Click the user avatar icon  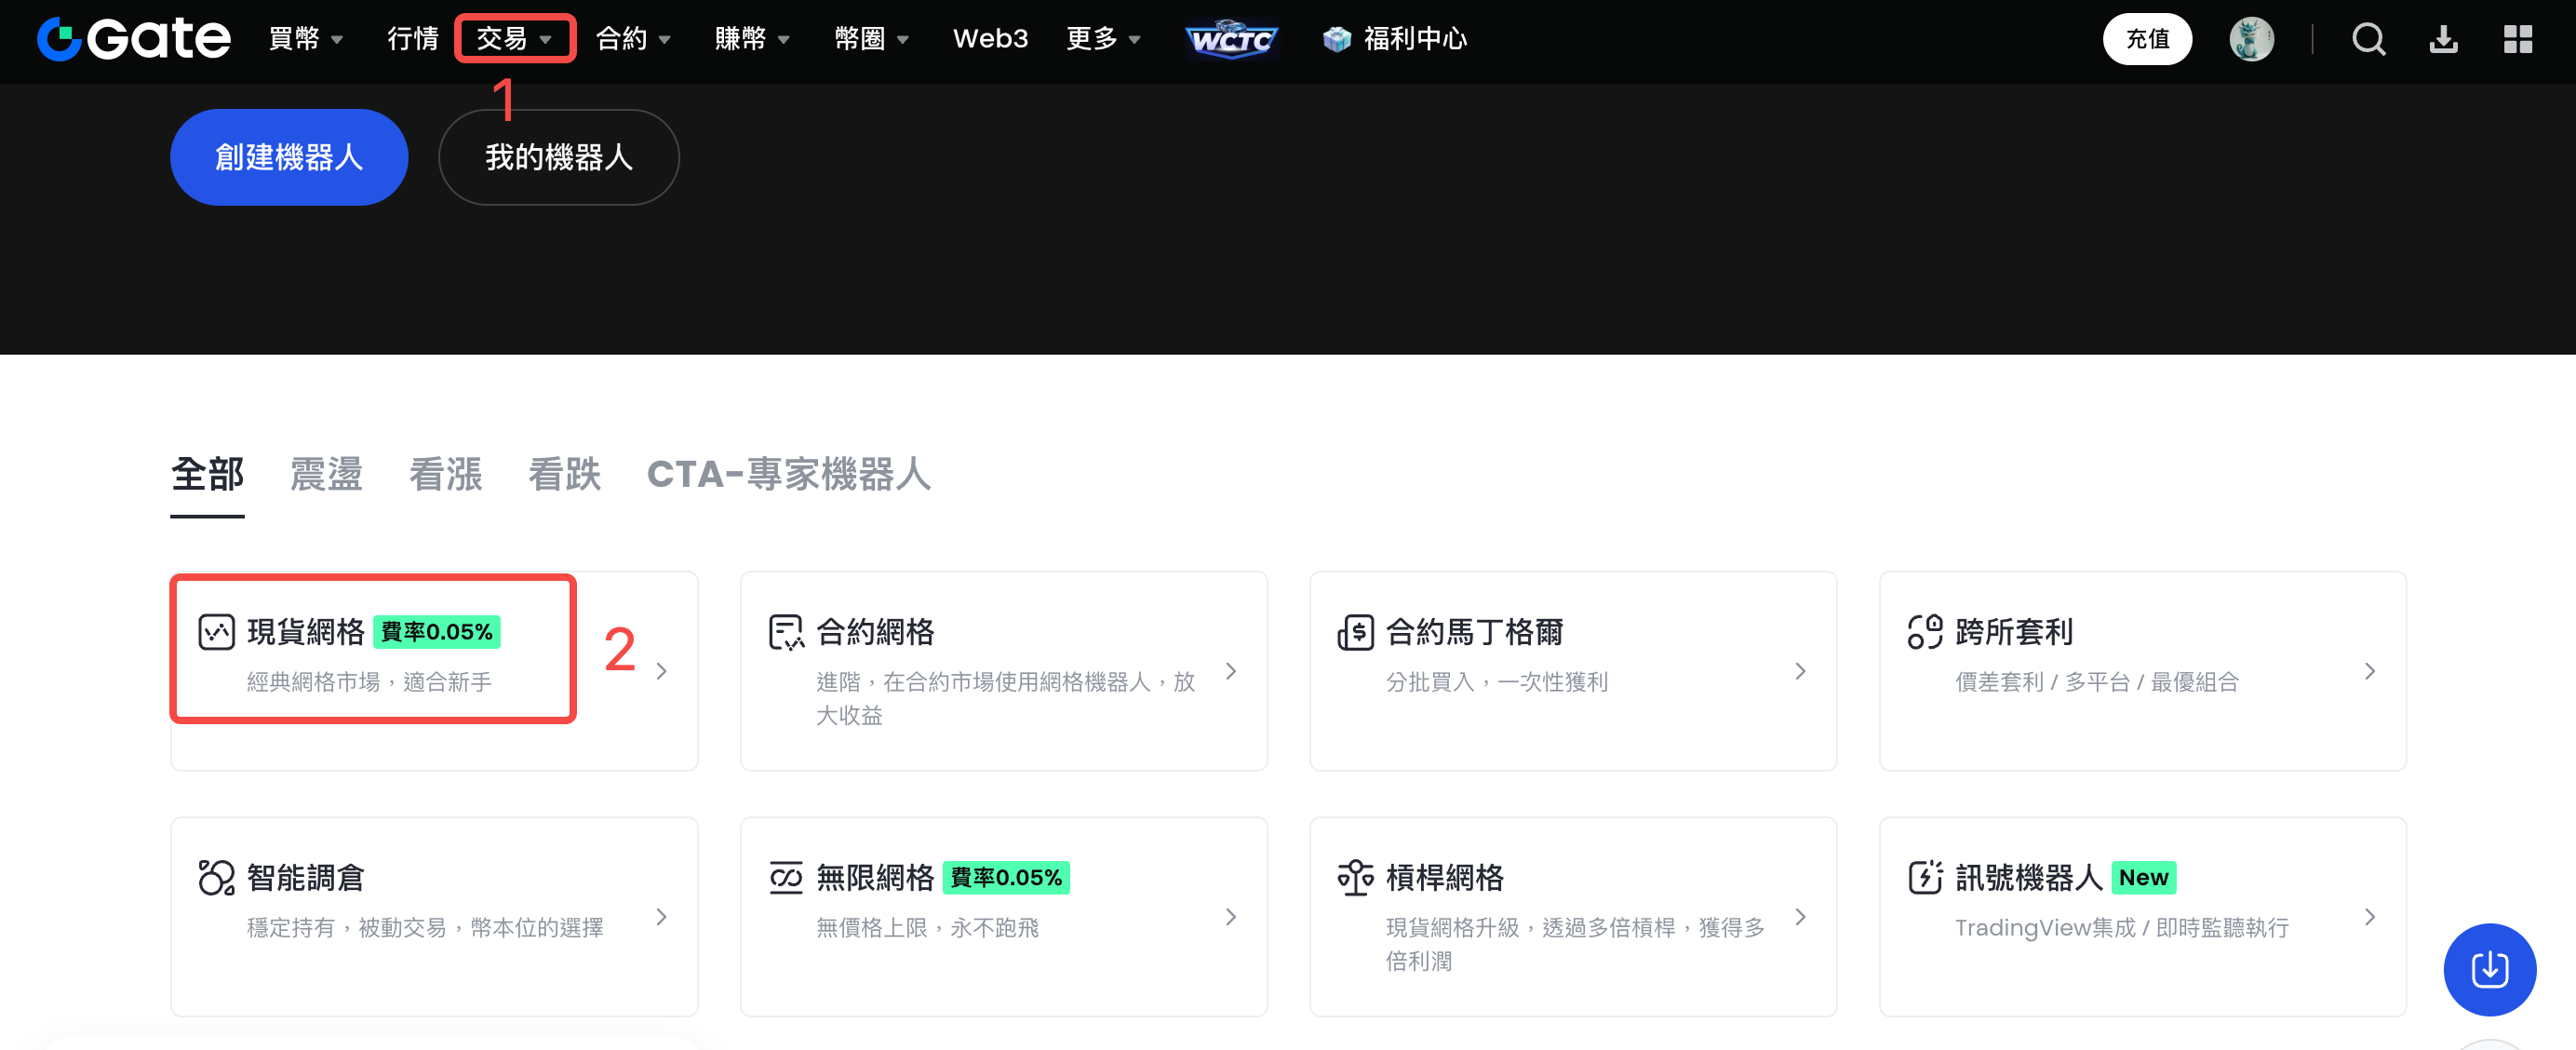click(x=2251, y=39)
